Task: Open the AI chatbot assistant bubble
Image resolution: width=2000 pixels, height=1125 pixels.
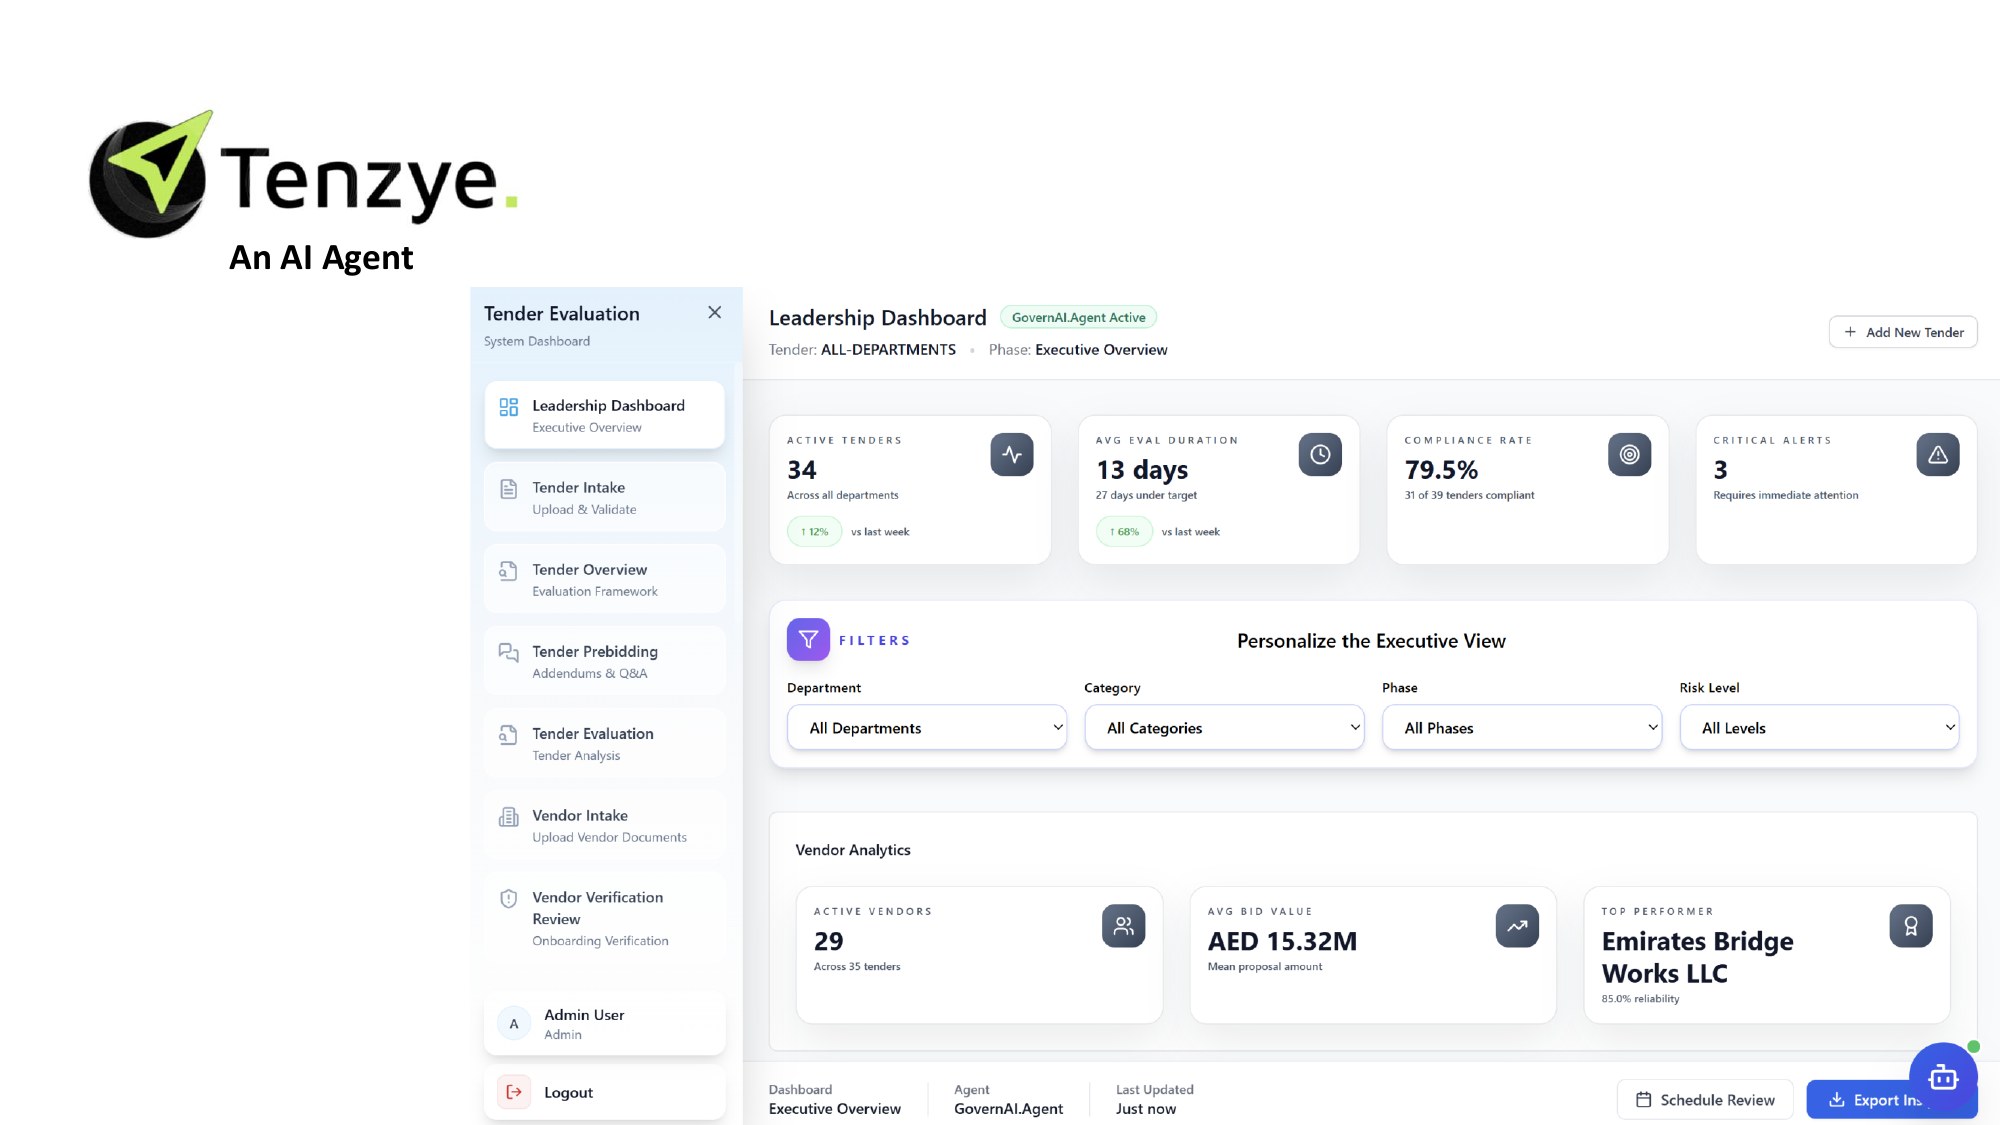Action: [1943, 1077]
